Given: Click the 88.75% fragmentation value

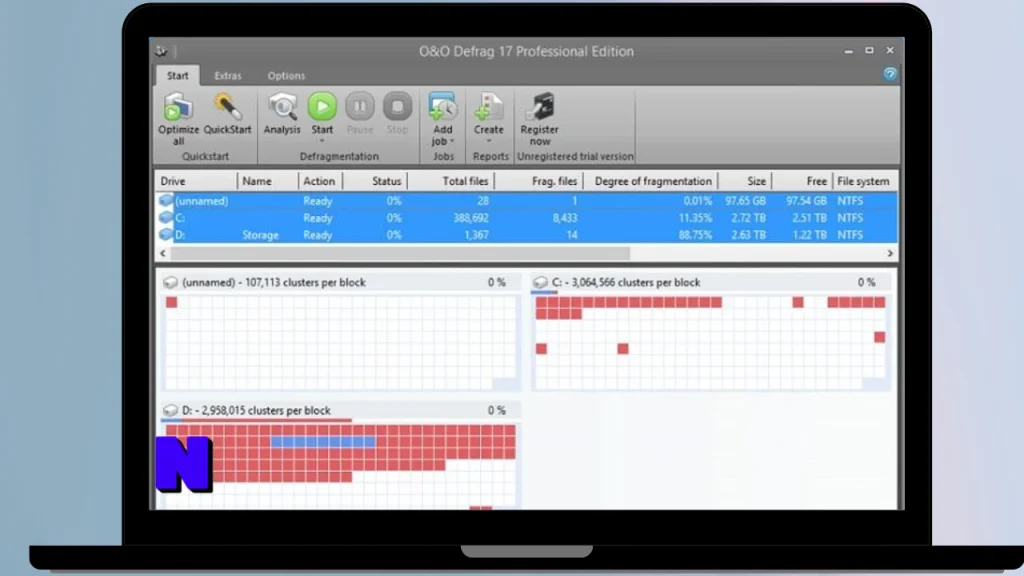Looking at the screenshot, I should click(695, 235).
